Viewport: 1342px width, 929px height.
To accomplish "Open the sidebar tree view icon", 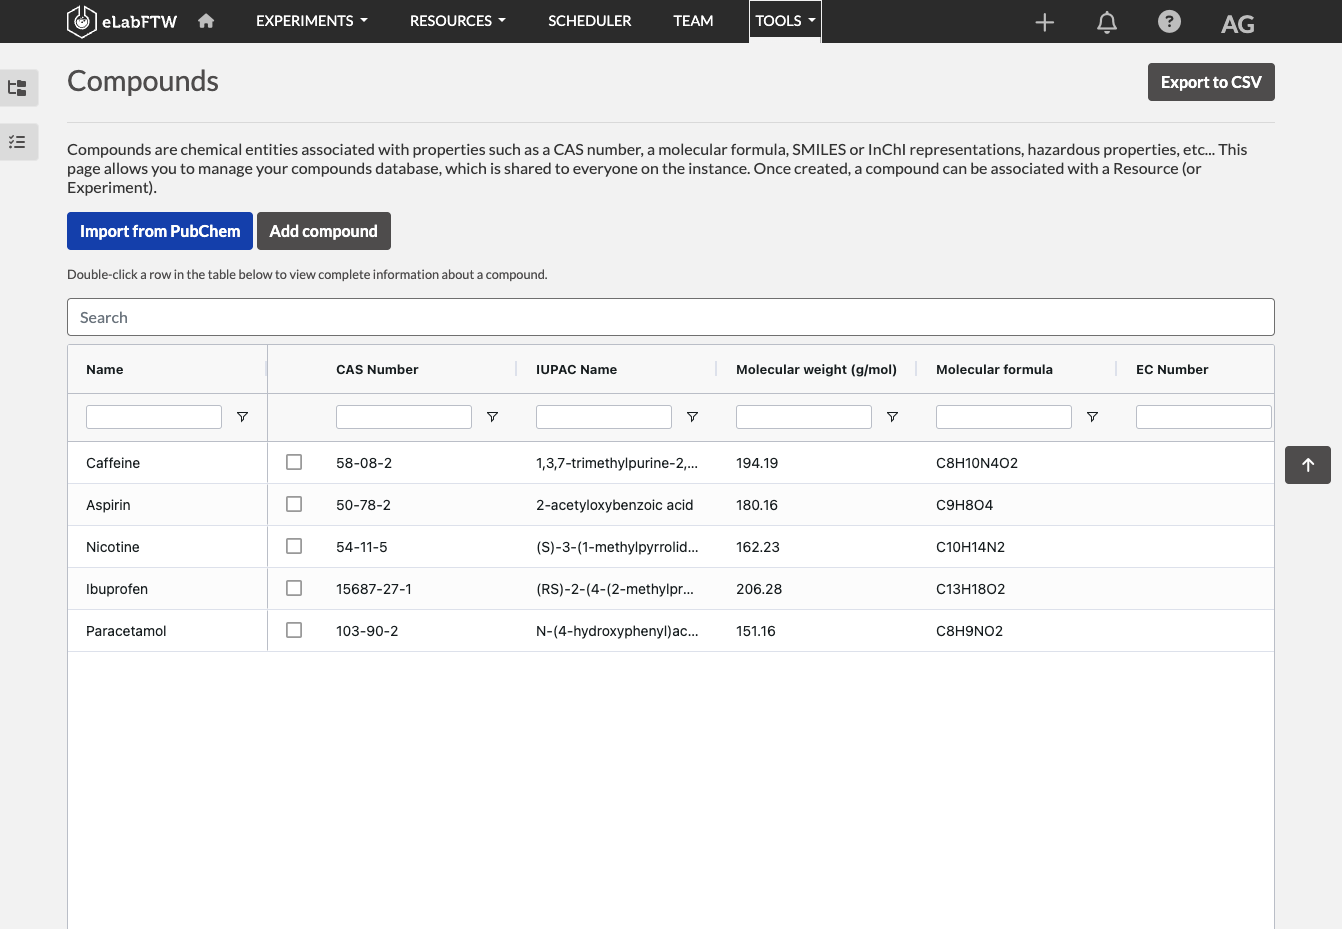I will (x=18, y=88).
